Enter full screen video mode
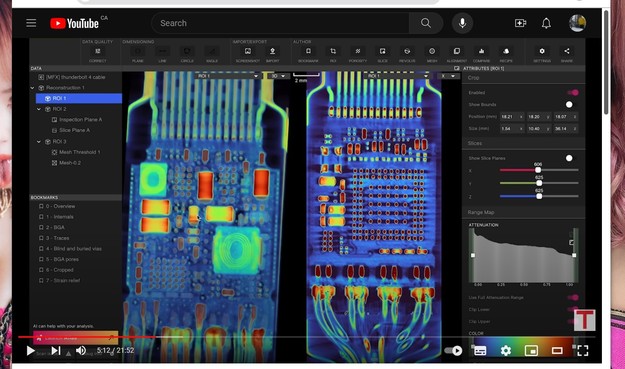 click(582, 351)
